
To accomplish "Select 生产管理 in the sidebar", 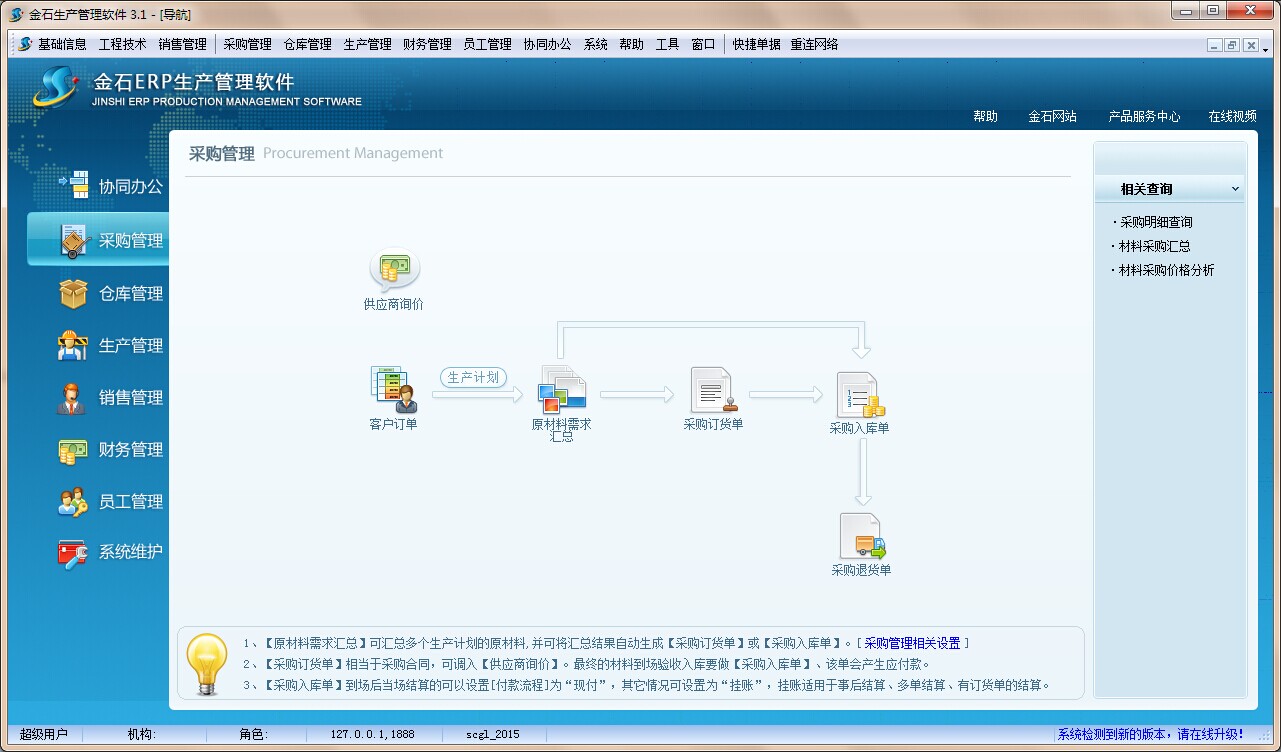I will click(110, 345).
